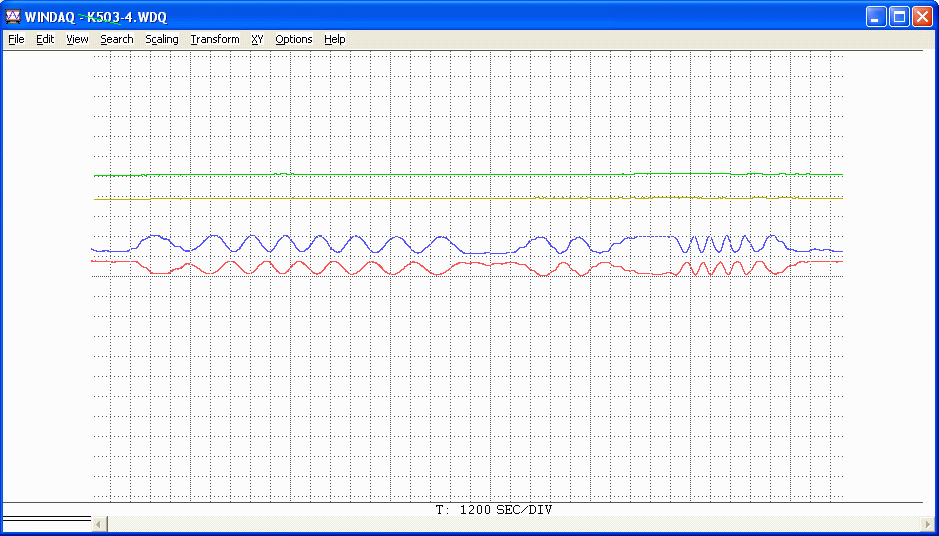Screen dimensions: 939x536
Task: Open the View menu
Action: click(77, 39)
